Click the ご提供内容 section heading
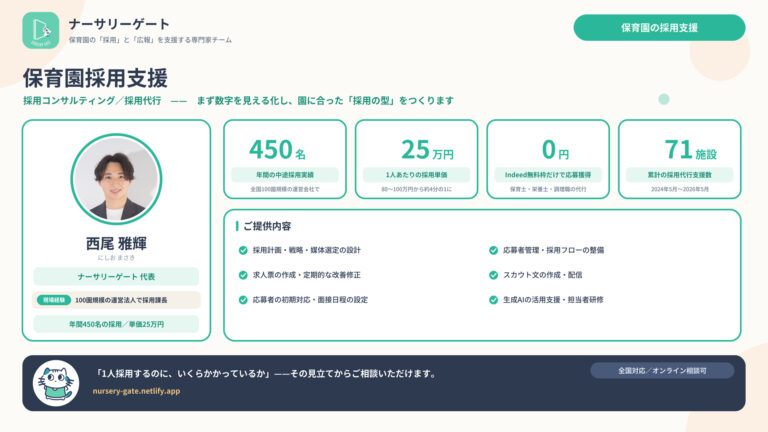This screenshot has height=432, width=768. (x=267, y=226)
